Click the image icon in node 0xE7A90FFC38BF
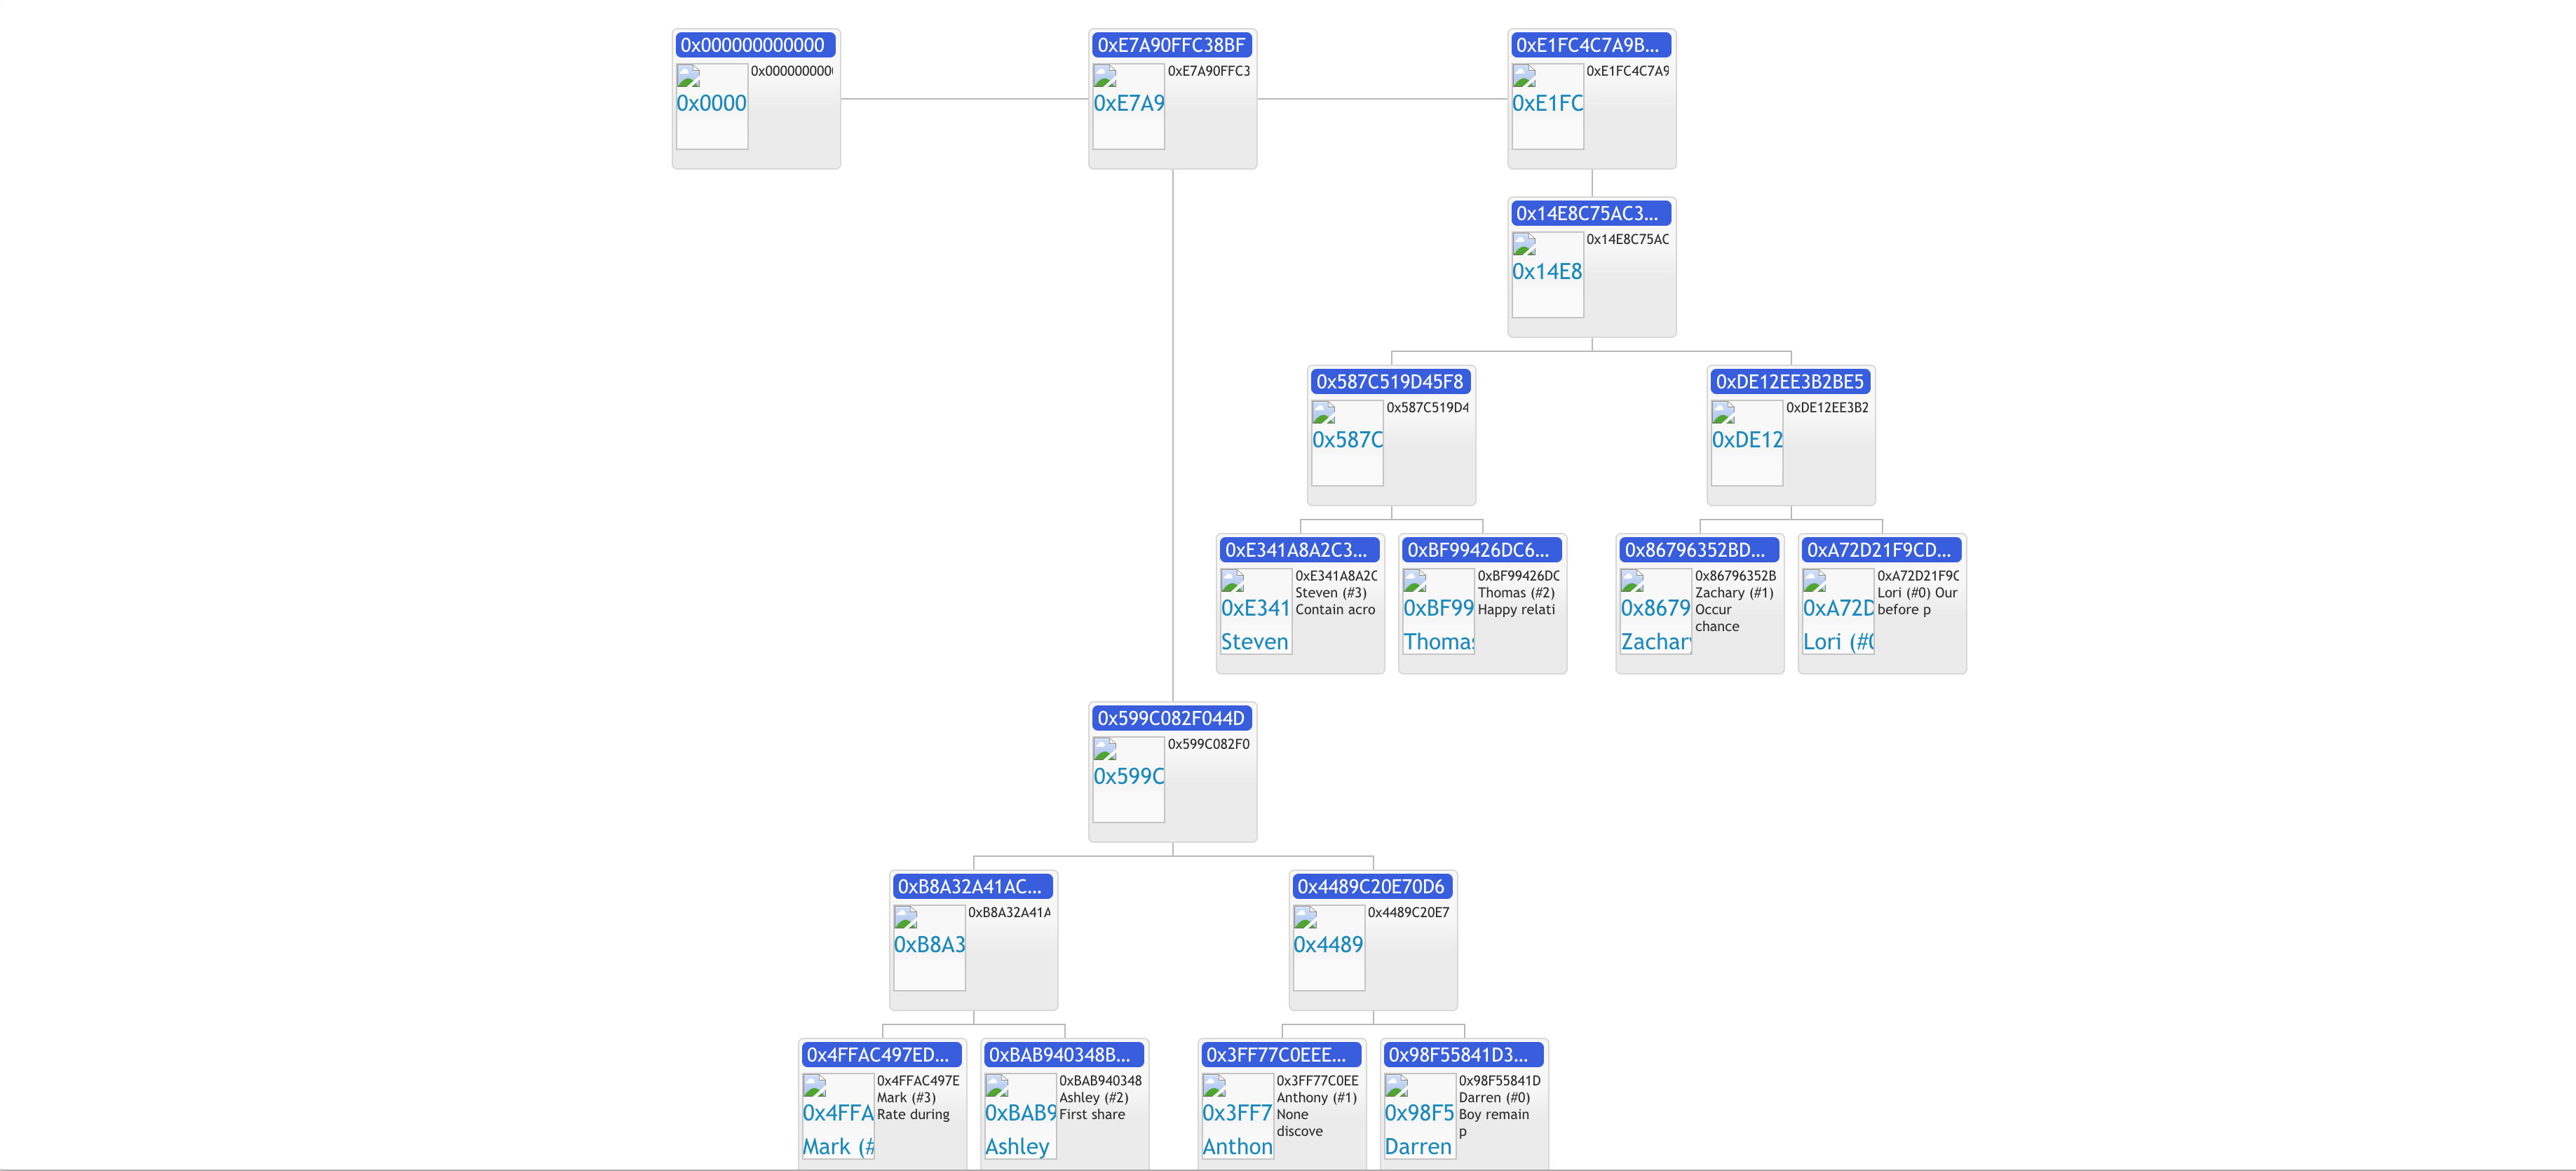This screenshot has height=1171, width=2576. (1105, 76)
